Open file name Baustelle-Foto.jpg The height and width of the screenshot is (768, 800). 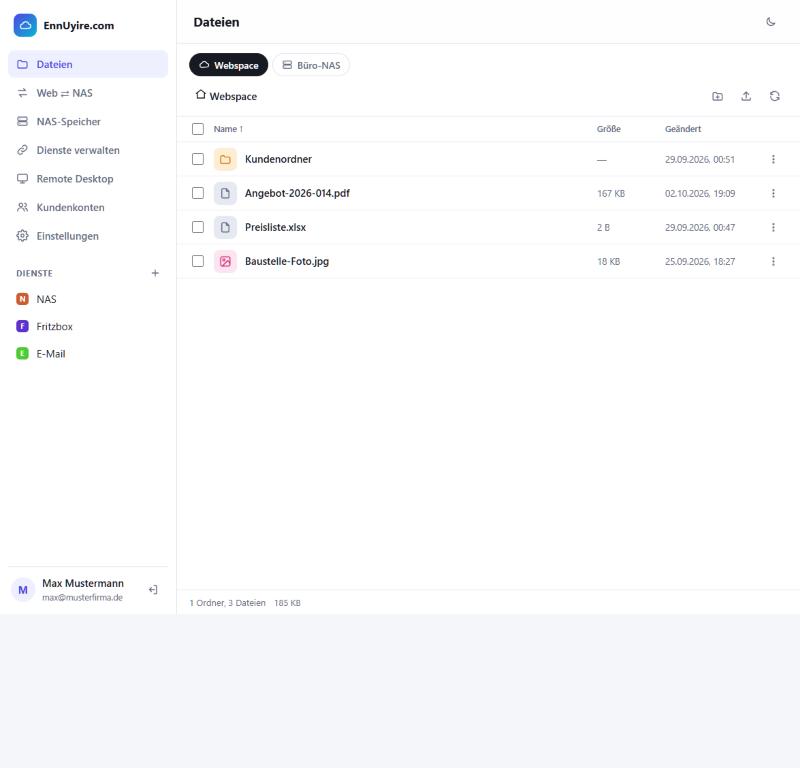tap(287, 261)
